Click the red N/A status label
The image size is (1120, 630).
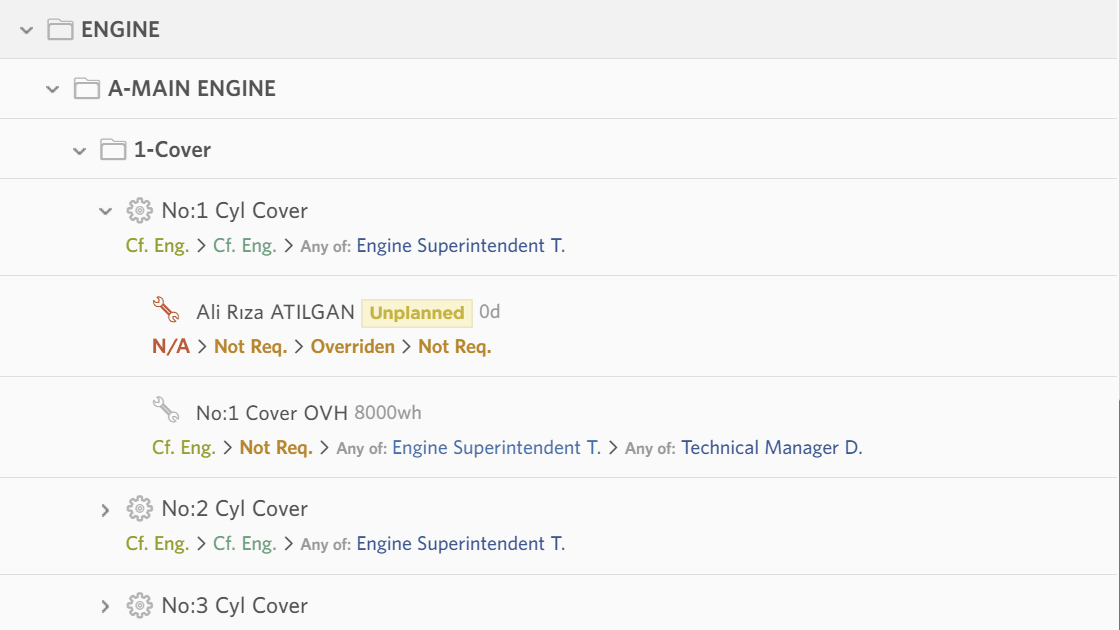(x=170, y=347)
